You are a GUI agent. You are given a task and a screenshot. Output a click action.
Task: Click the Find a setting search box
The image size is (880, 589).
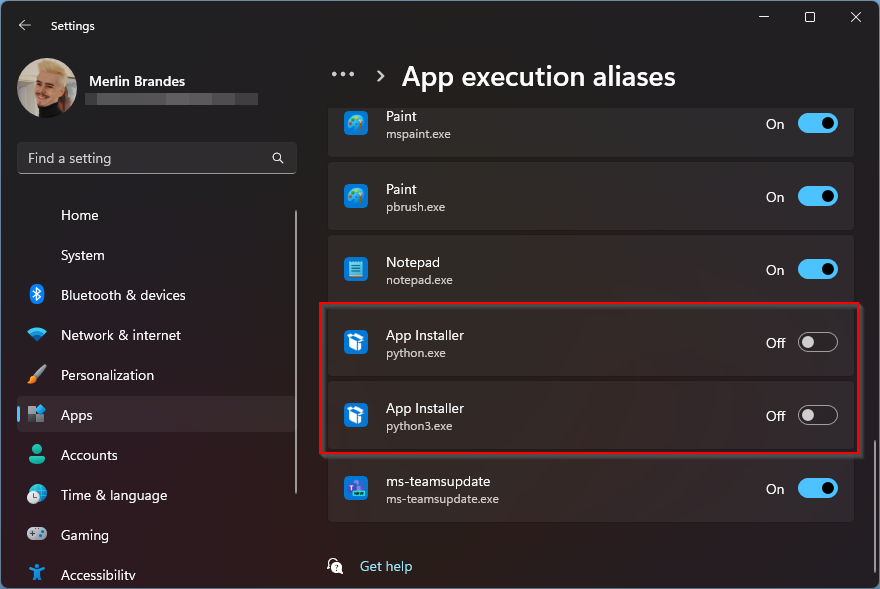(145, 158)
